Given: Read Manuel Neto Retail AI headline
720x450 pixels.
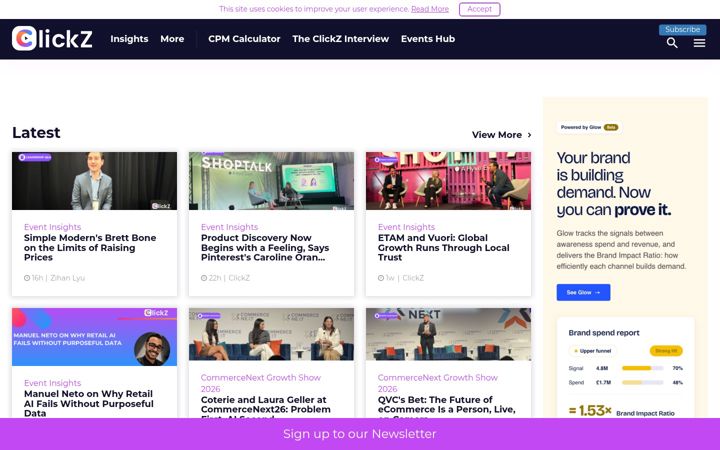Looking at the screenshot, I should pyautogui.click(x=89, y=404).
